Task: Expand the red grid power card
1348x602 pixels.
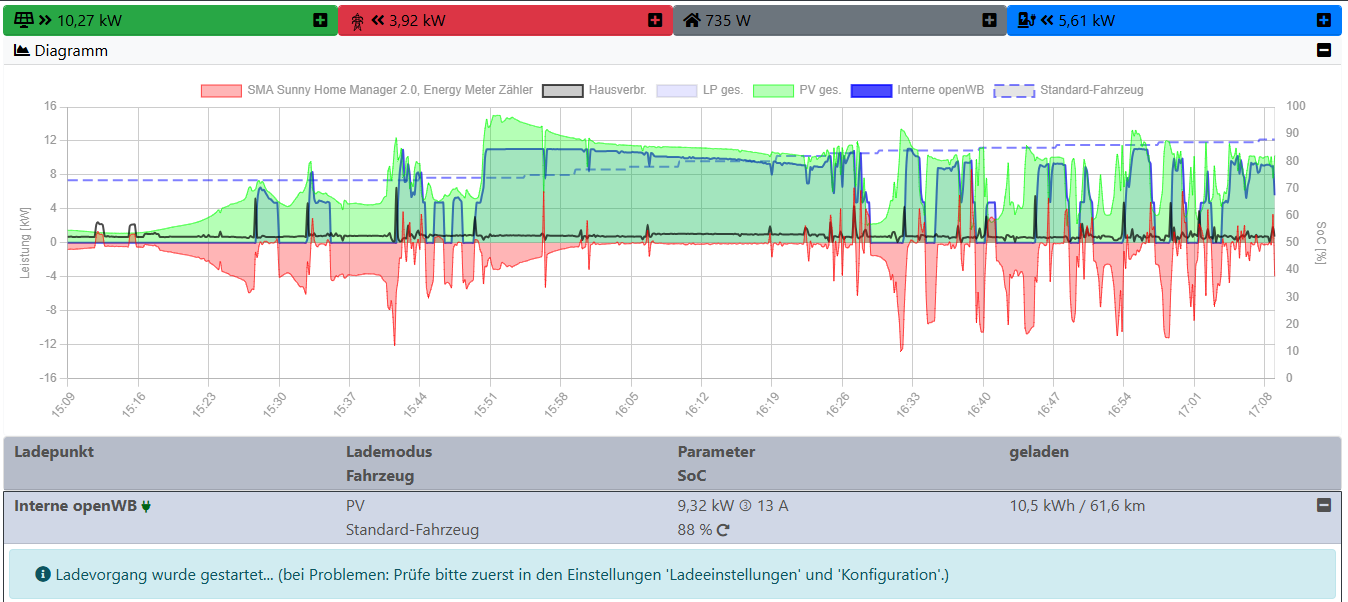Action: [x=655, y=20]
